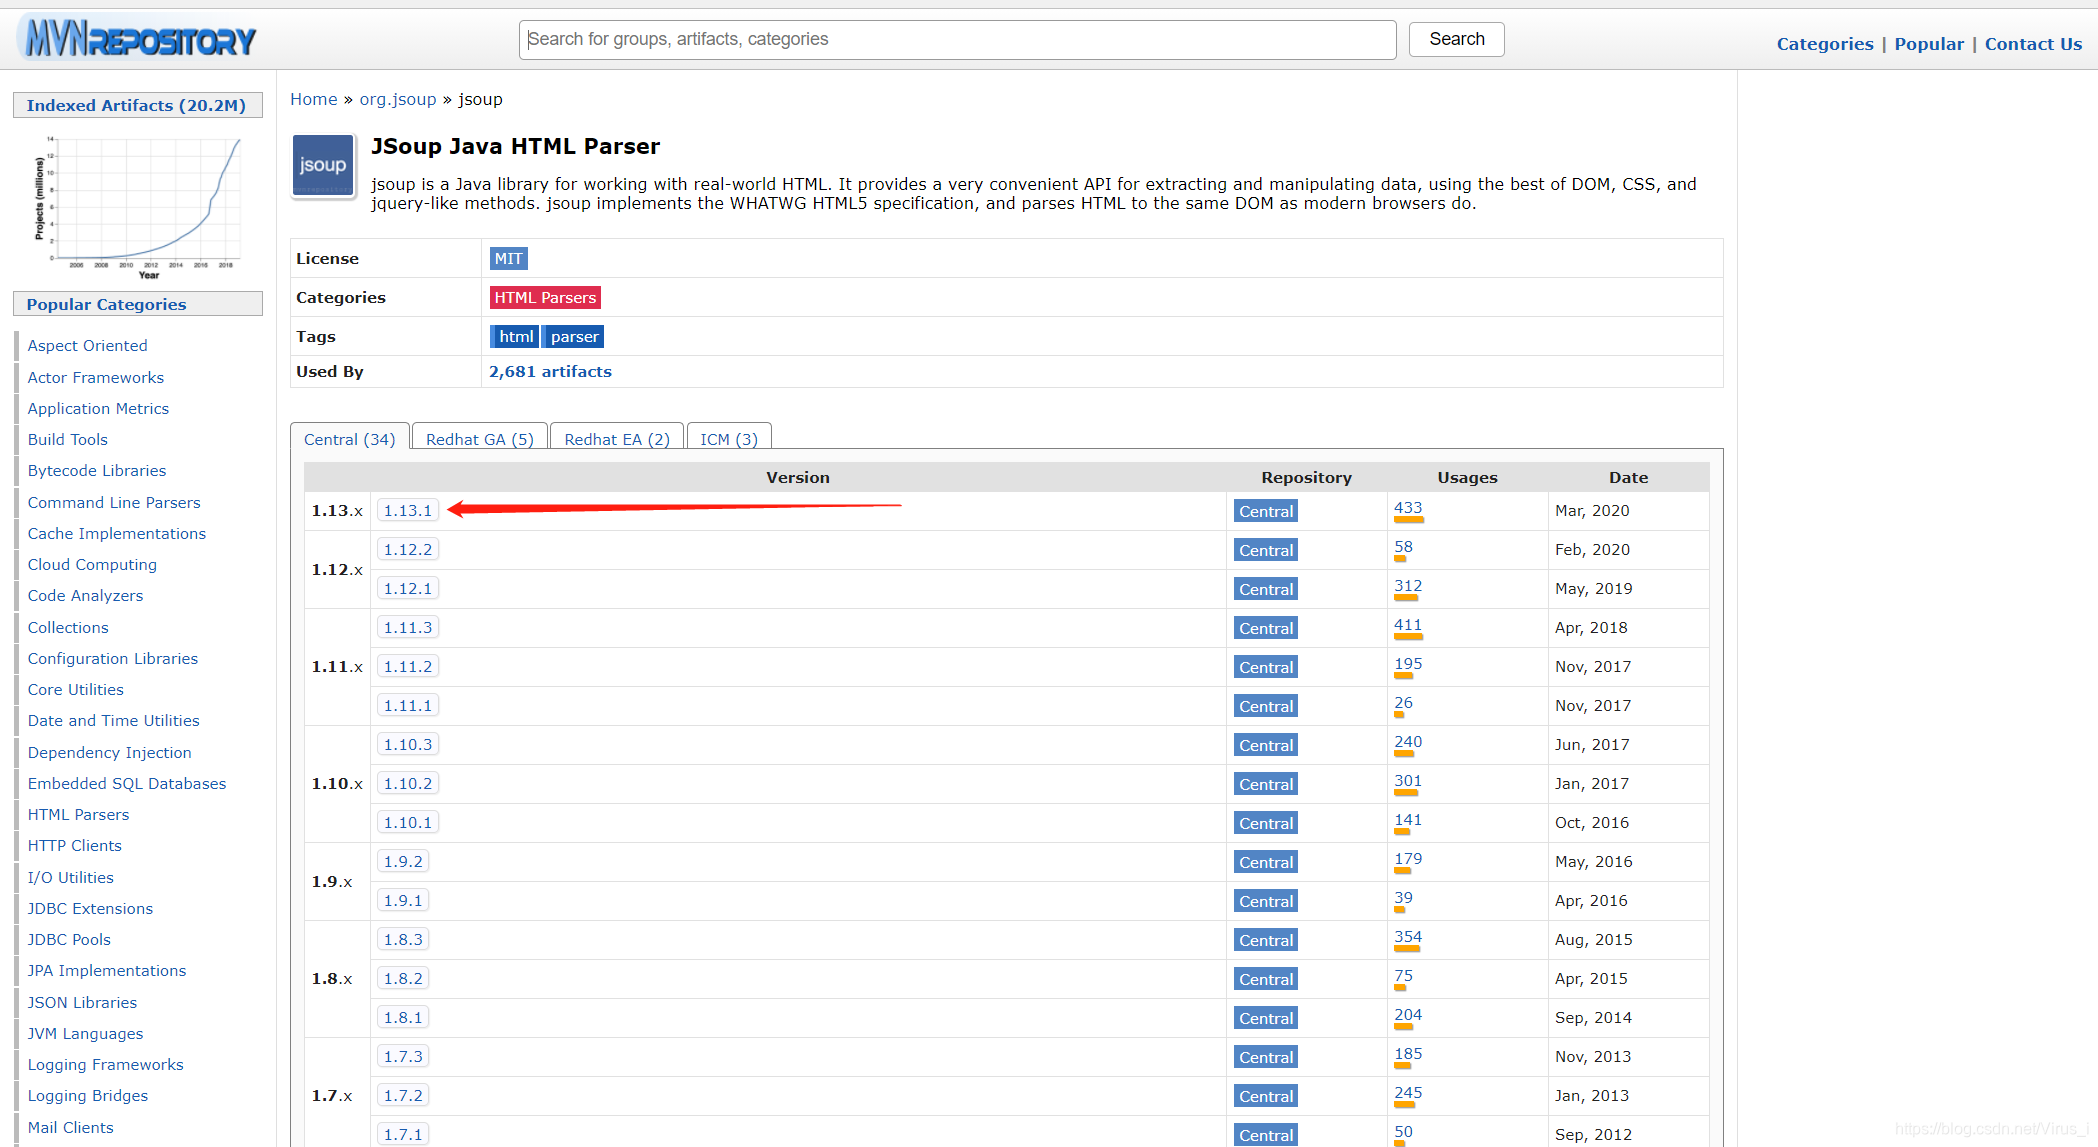
Task: Go to Home in the breadcrumb
Action: point(314,99)
